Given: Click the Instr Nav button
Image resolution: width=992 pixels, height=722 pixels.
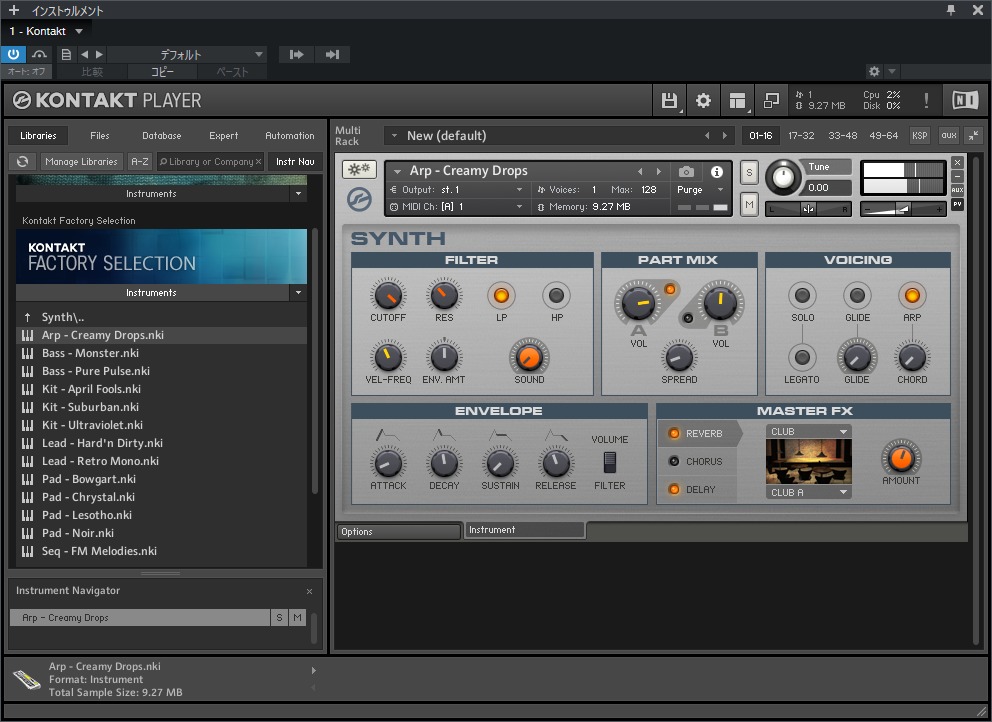Looking at the screenshot, I should point(295,161).
